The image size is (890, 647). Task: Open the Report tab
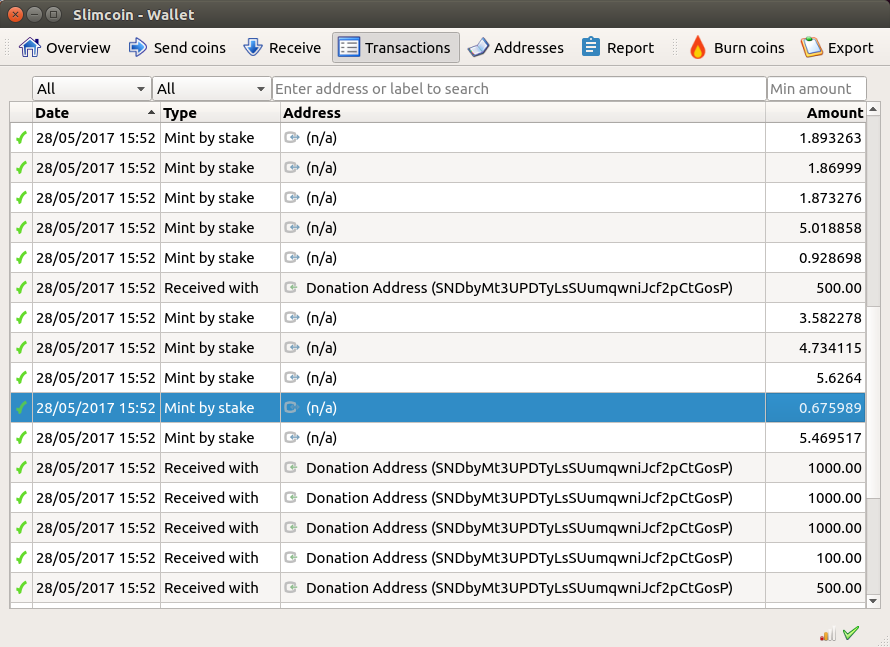[618, 48]
